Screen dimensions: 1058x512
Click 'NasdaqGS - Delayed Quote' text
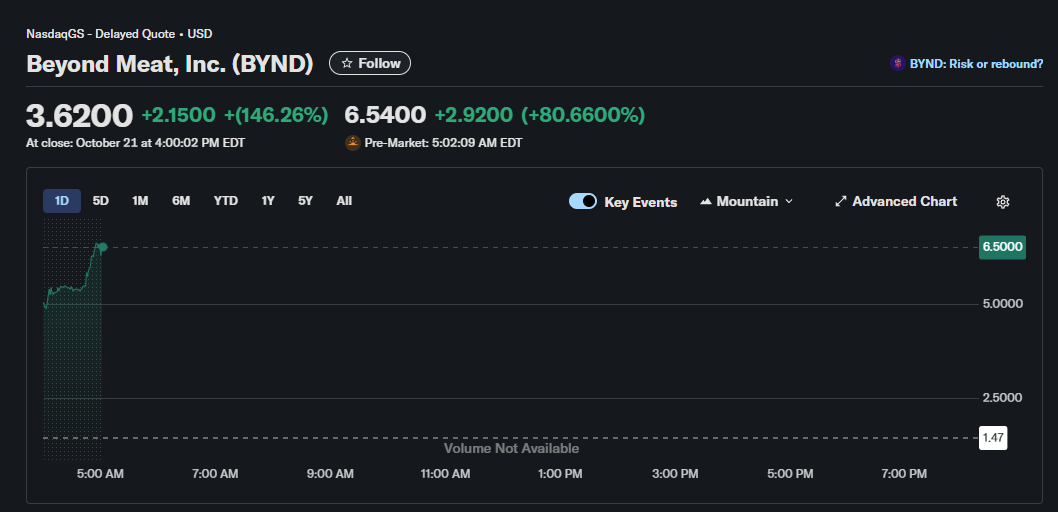(101, 34)
